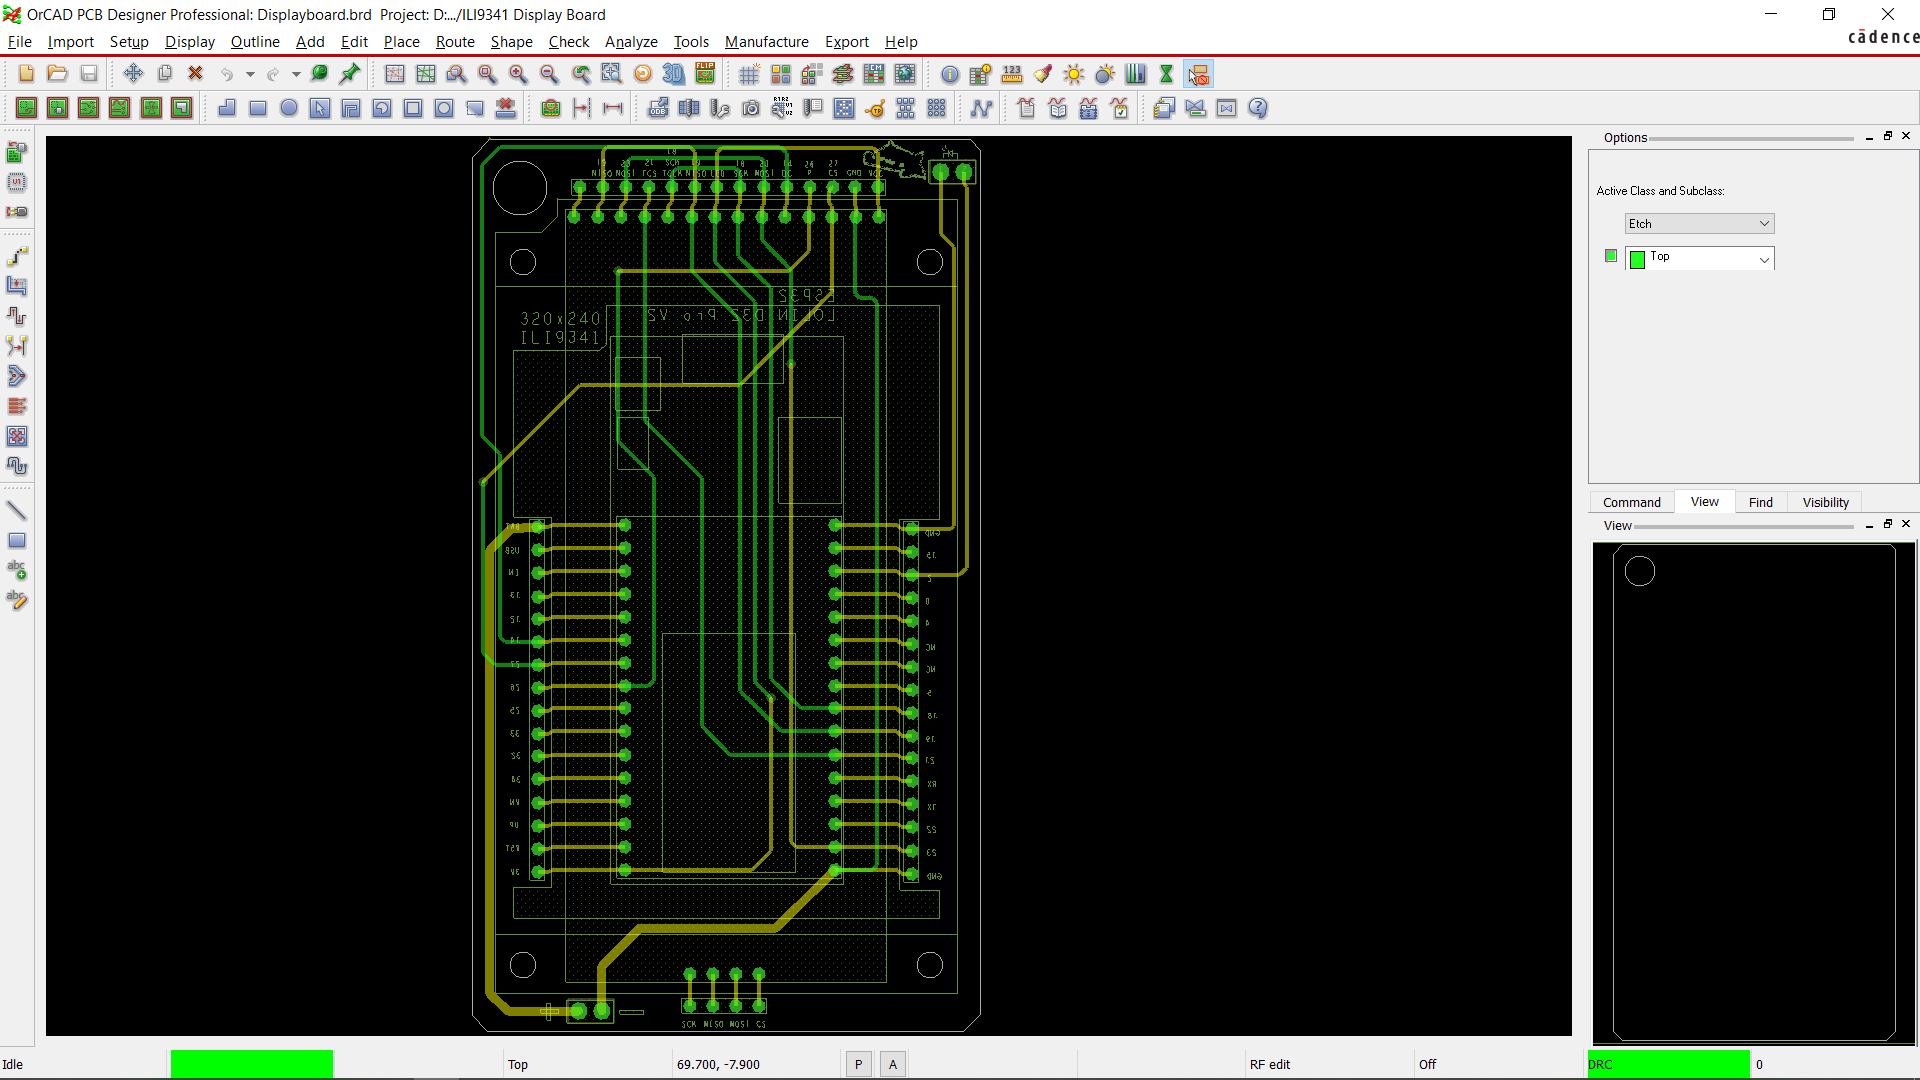Select the Route menu
This screenshot has height=1080, width=1920.
pos(455,41)
